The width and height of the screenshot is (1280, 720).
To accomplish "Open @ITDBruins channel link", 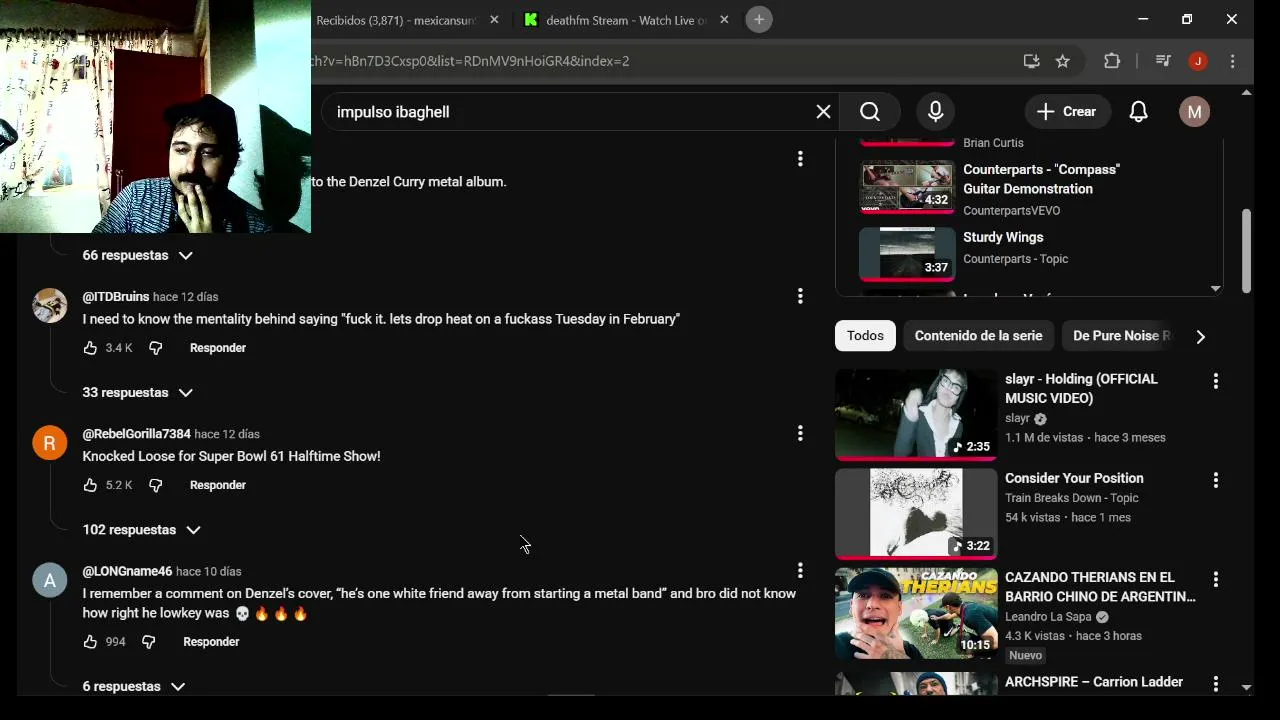I will tap(116, 297).
